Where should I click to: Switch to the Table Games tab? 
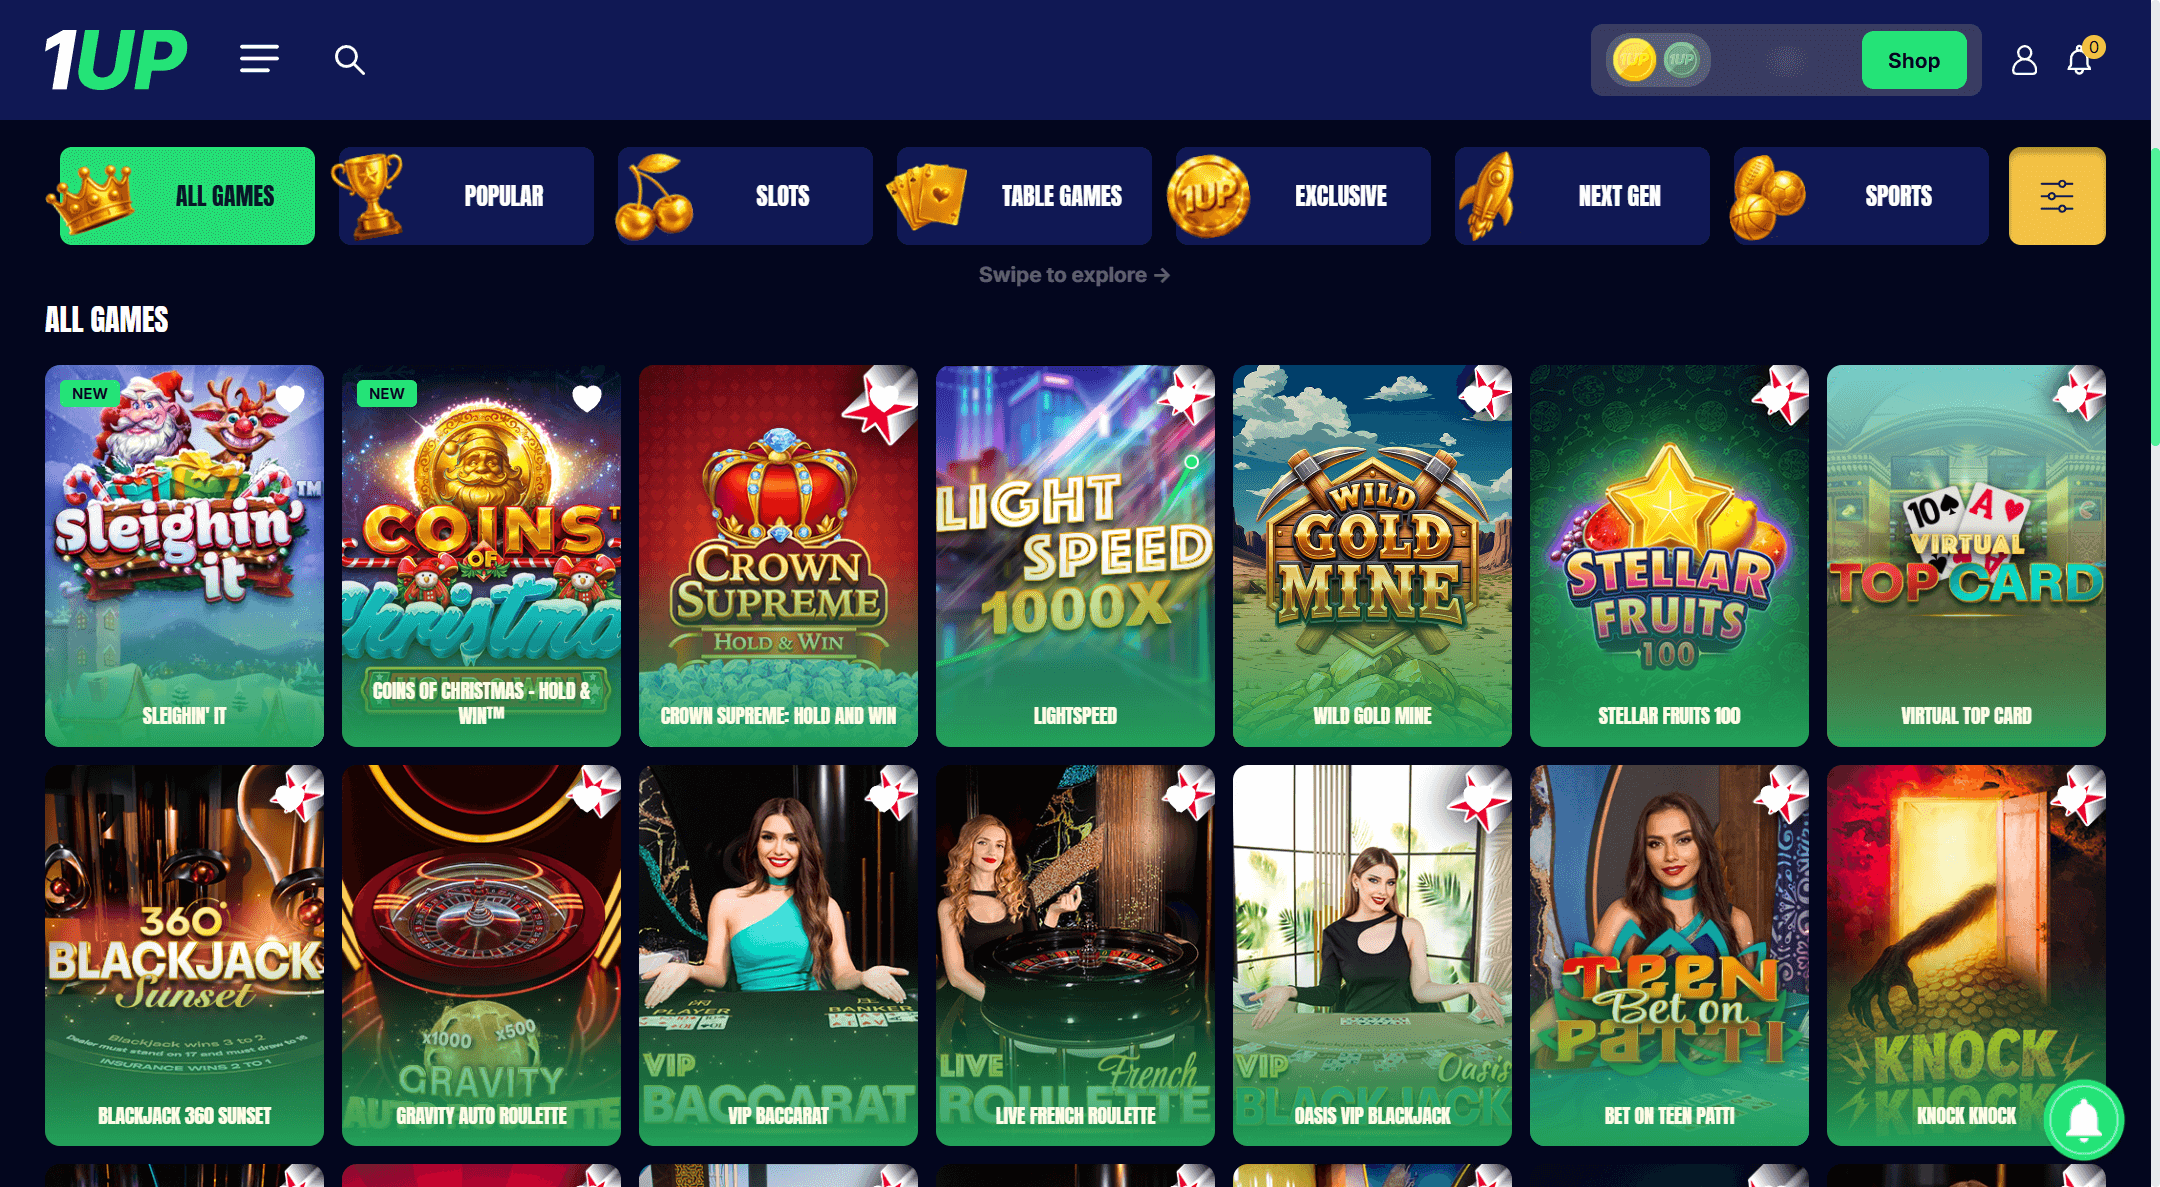(x=1024, y=196)
